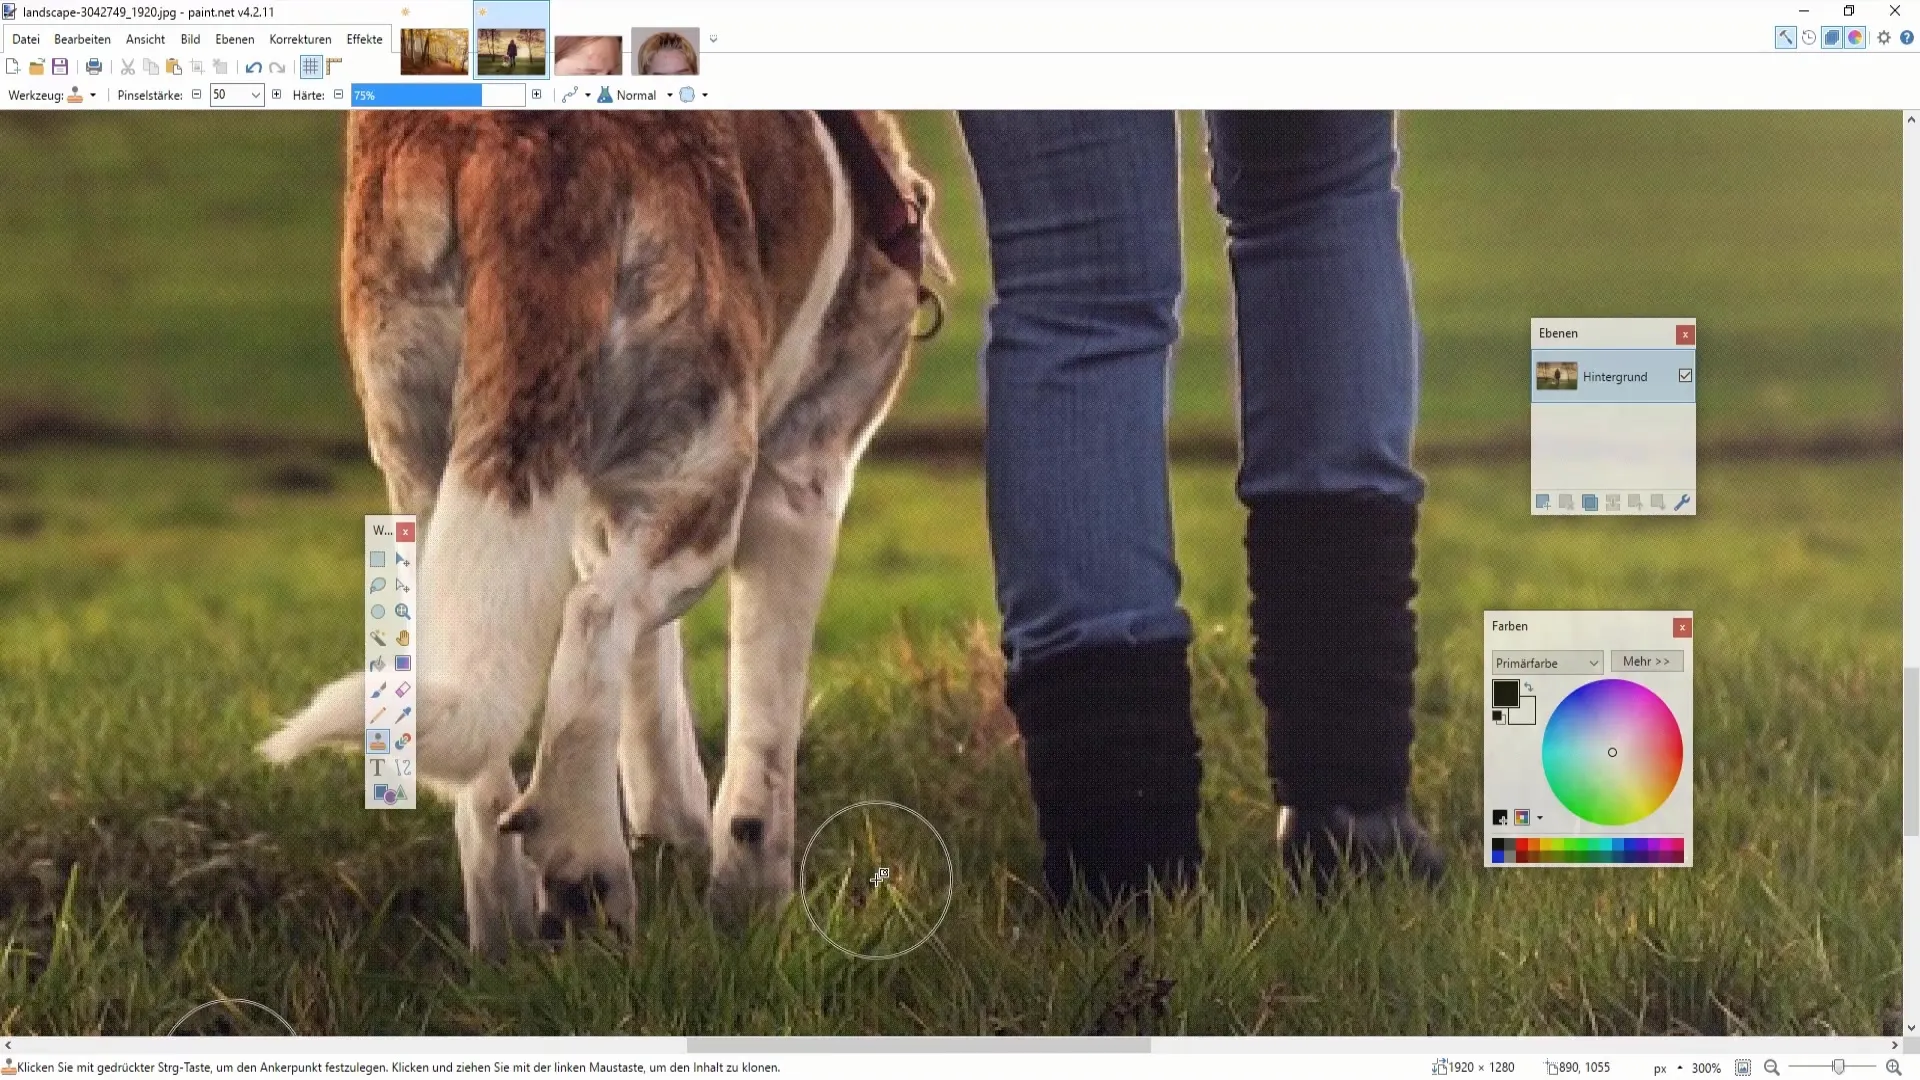
Task: Undo the last action
Action: (x=253, y=67)
